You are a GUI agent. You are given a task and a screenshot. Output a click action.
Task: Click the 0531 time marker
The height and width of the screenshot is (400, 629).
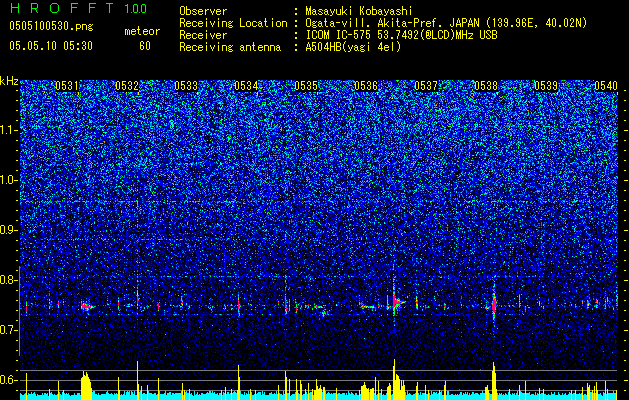tap(67, 86)
